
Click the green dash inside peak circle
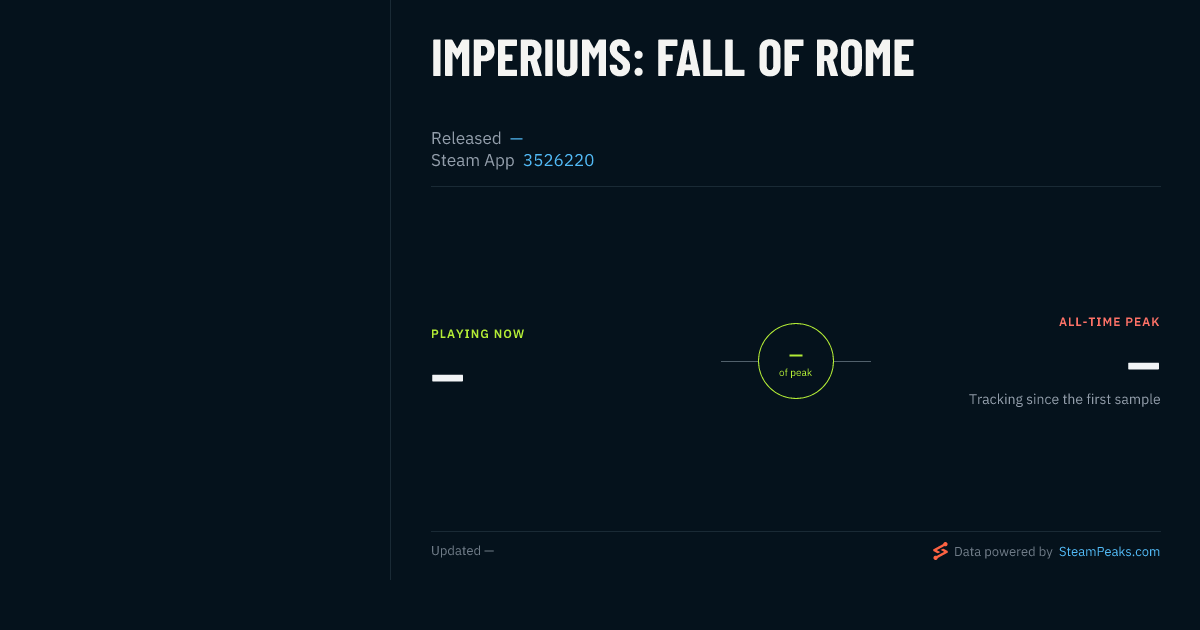[796, 355]
